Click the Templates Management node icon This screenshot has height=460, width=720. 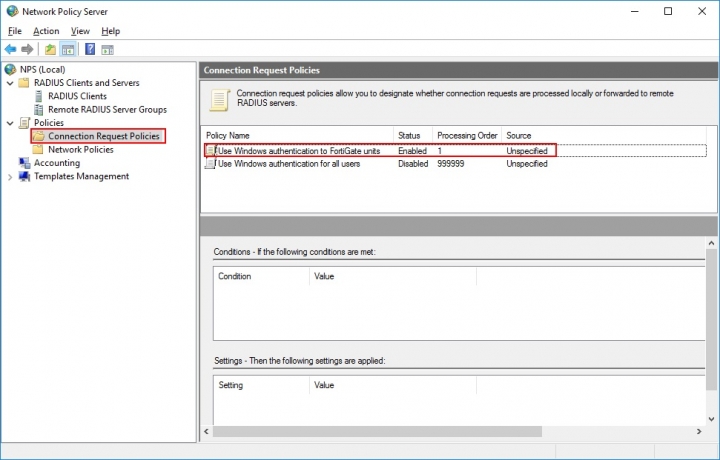[x=24, y=176]
